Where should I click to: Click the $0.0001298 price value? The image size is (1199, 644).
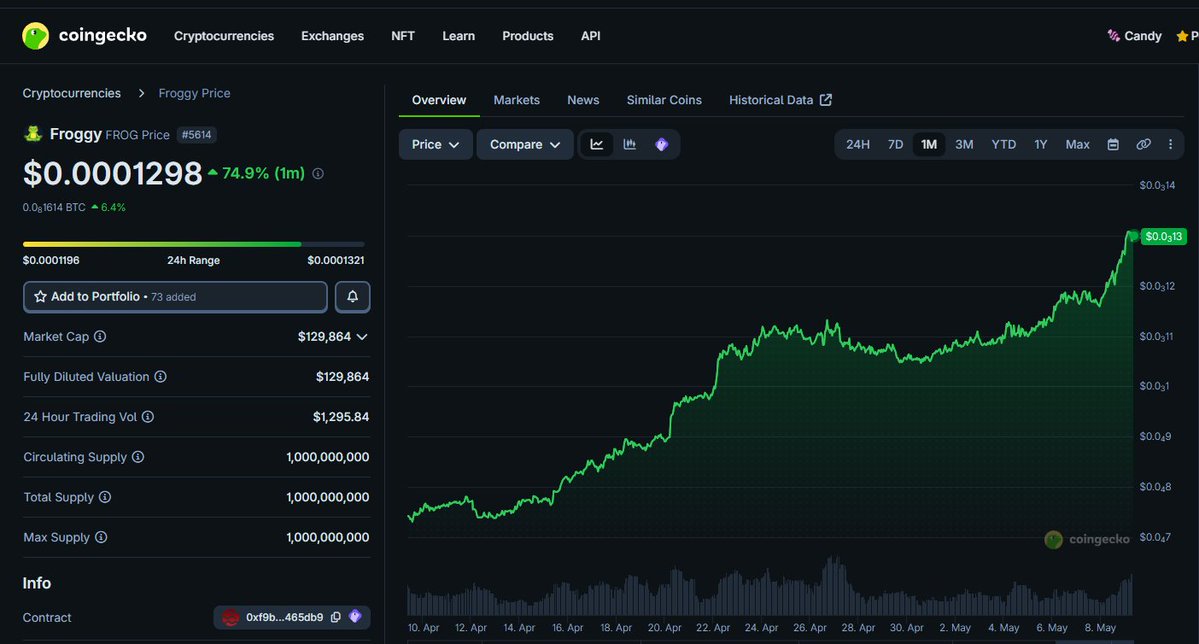pyautogui.click(x=112, y=174)
